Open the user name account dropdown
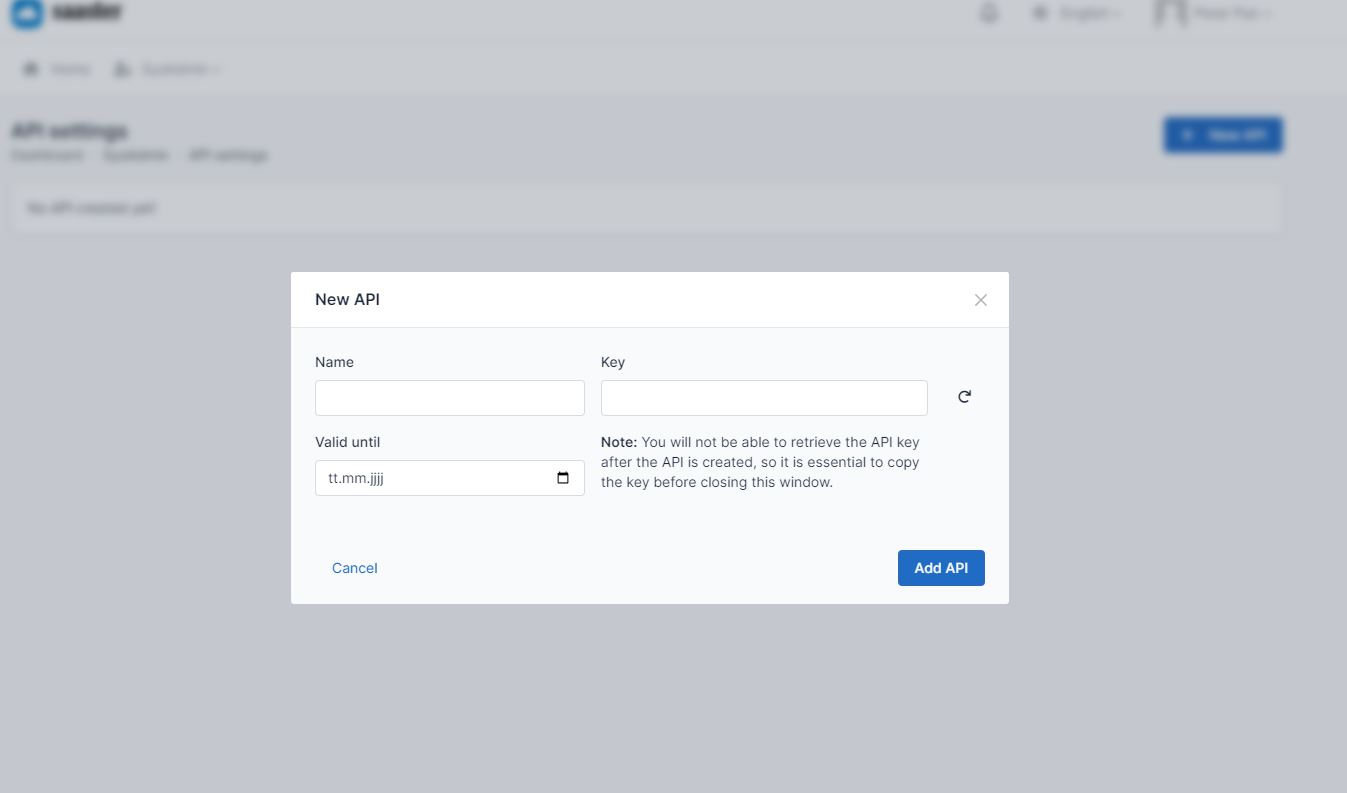Image resolution: width=1347 pixels, height=793 pixels. [1233, 14]
